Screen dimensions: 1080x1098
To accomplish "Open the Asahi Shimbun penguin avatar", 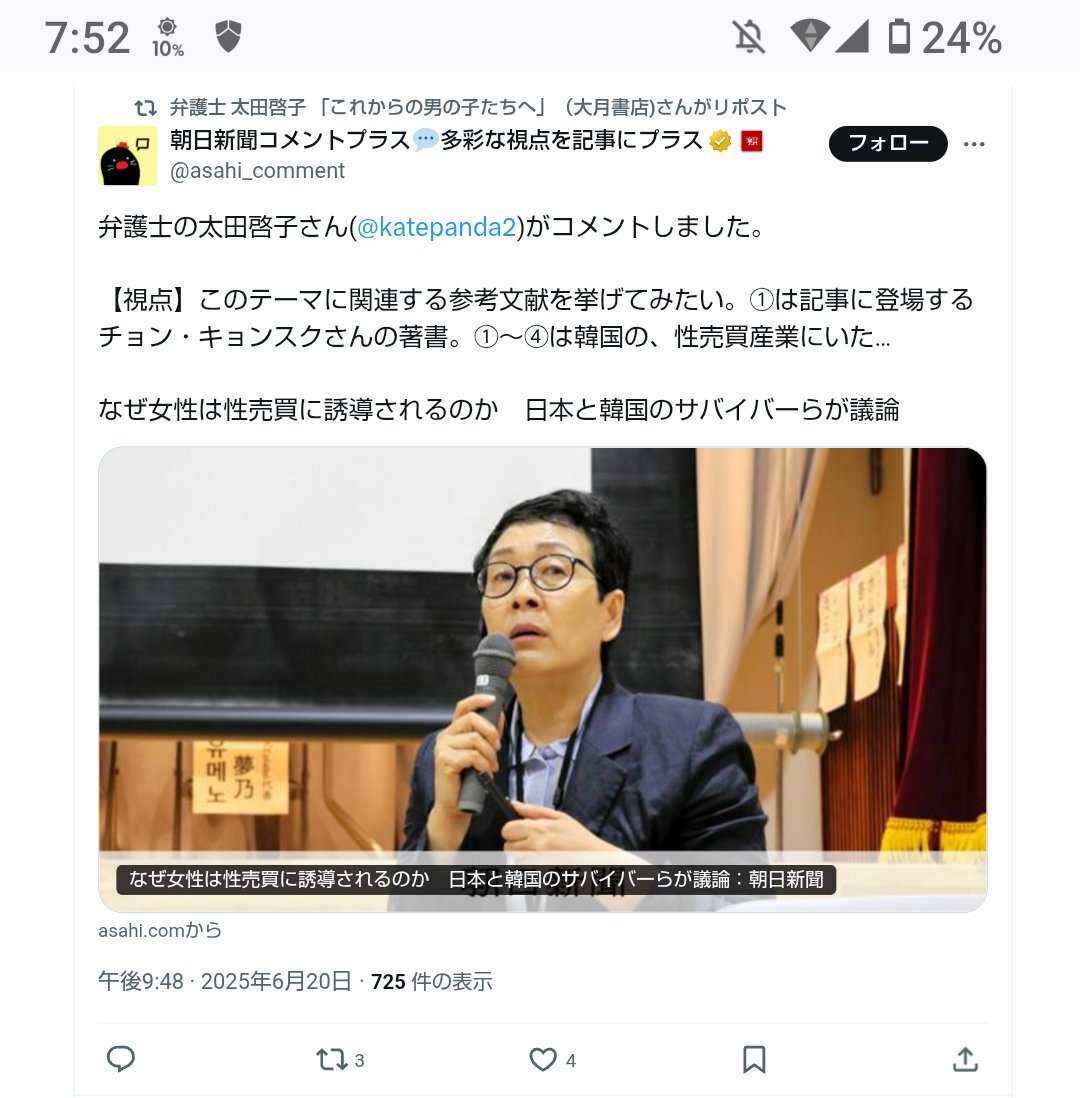I will 127,155.
